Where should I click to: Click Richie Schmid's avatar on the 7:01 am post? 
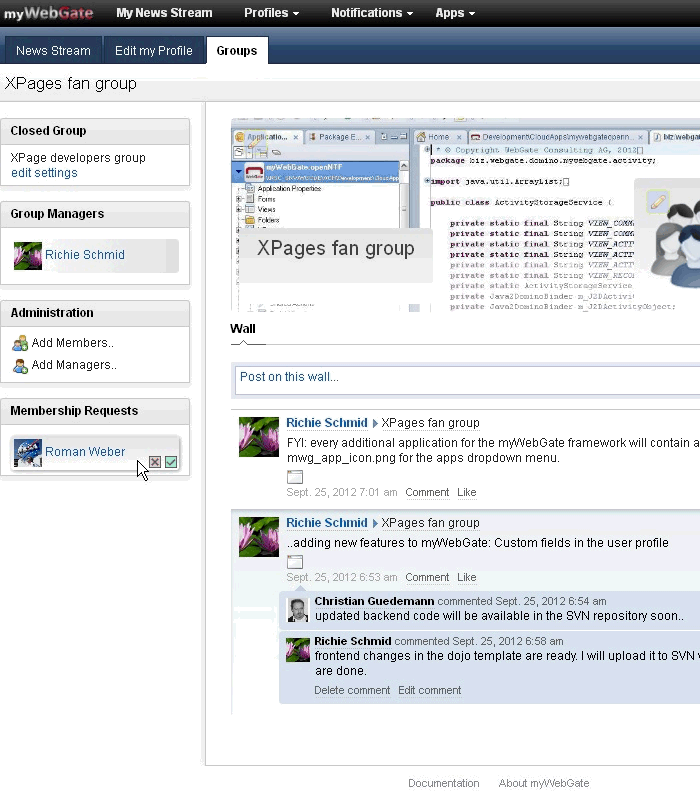[259, 437]
